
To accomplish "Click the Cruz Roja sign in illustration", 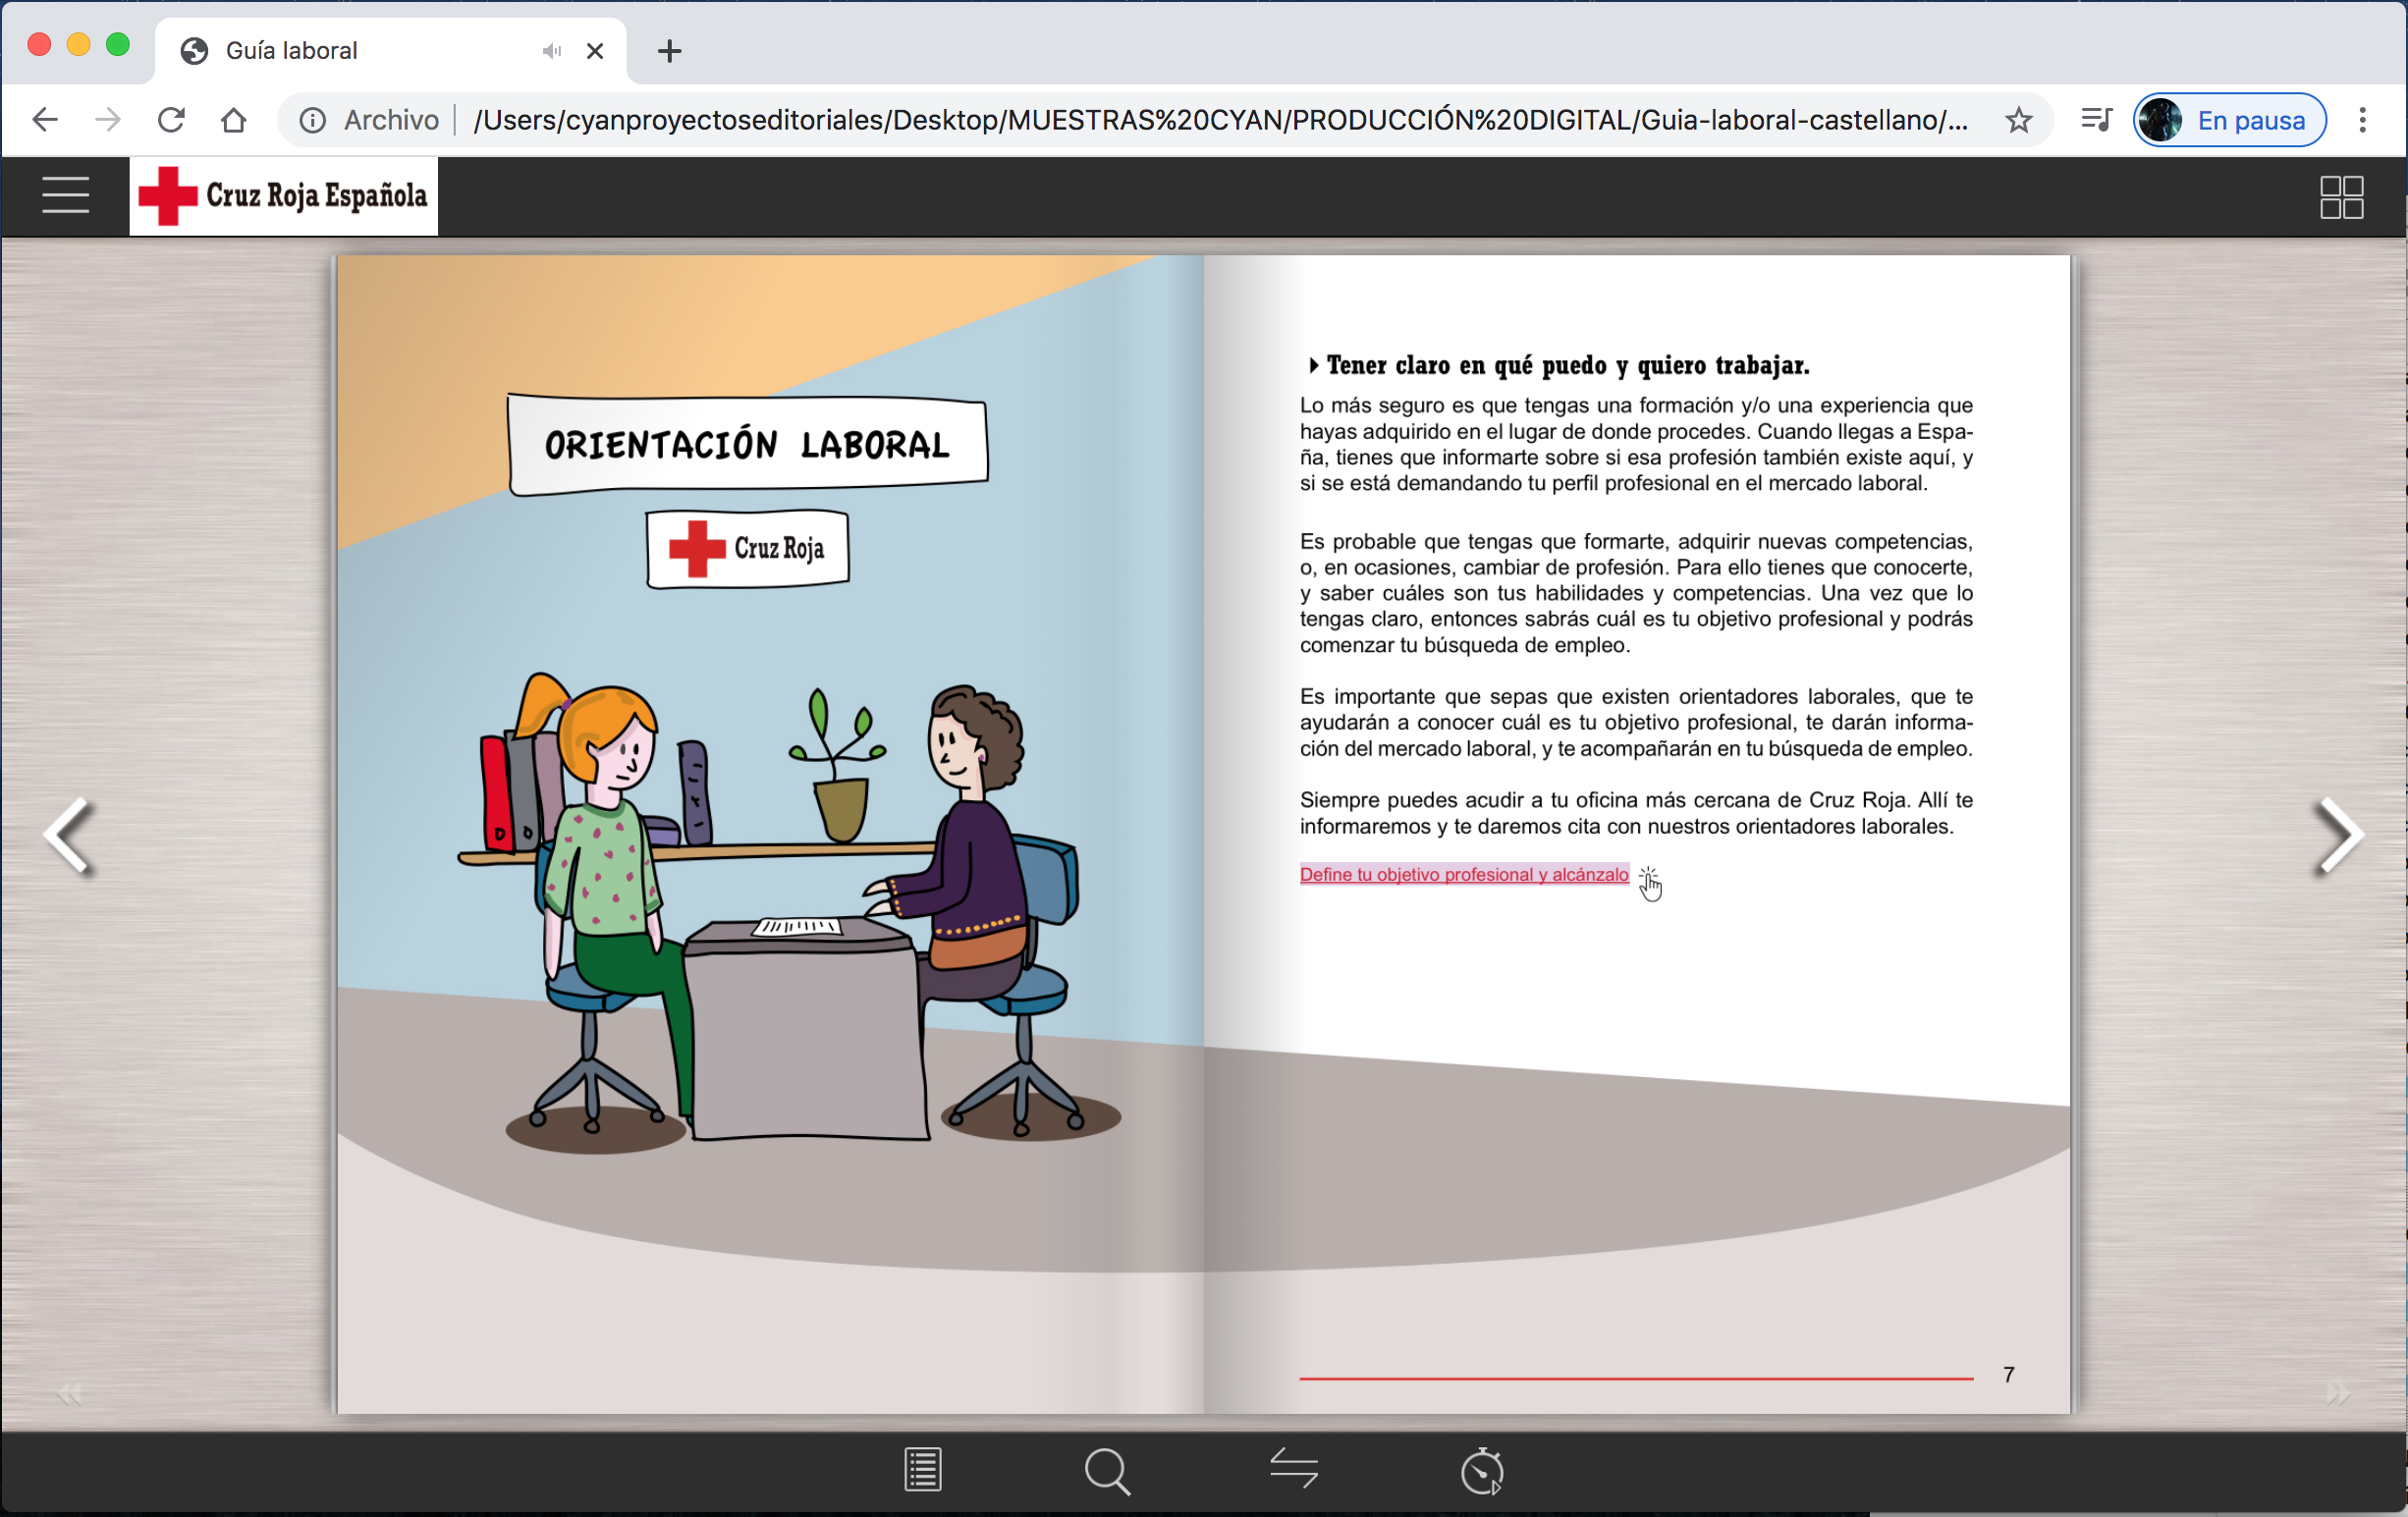I will point(748,548).
